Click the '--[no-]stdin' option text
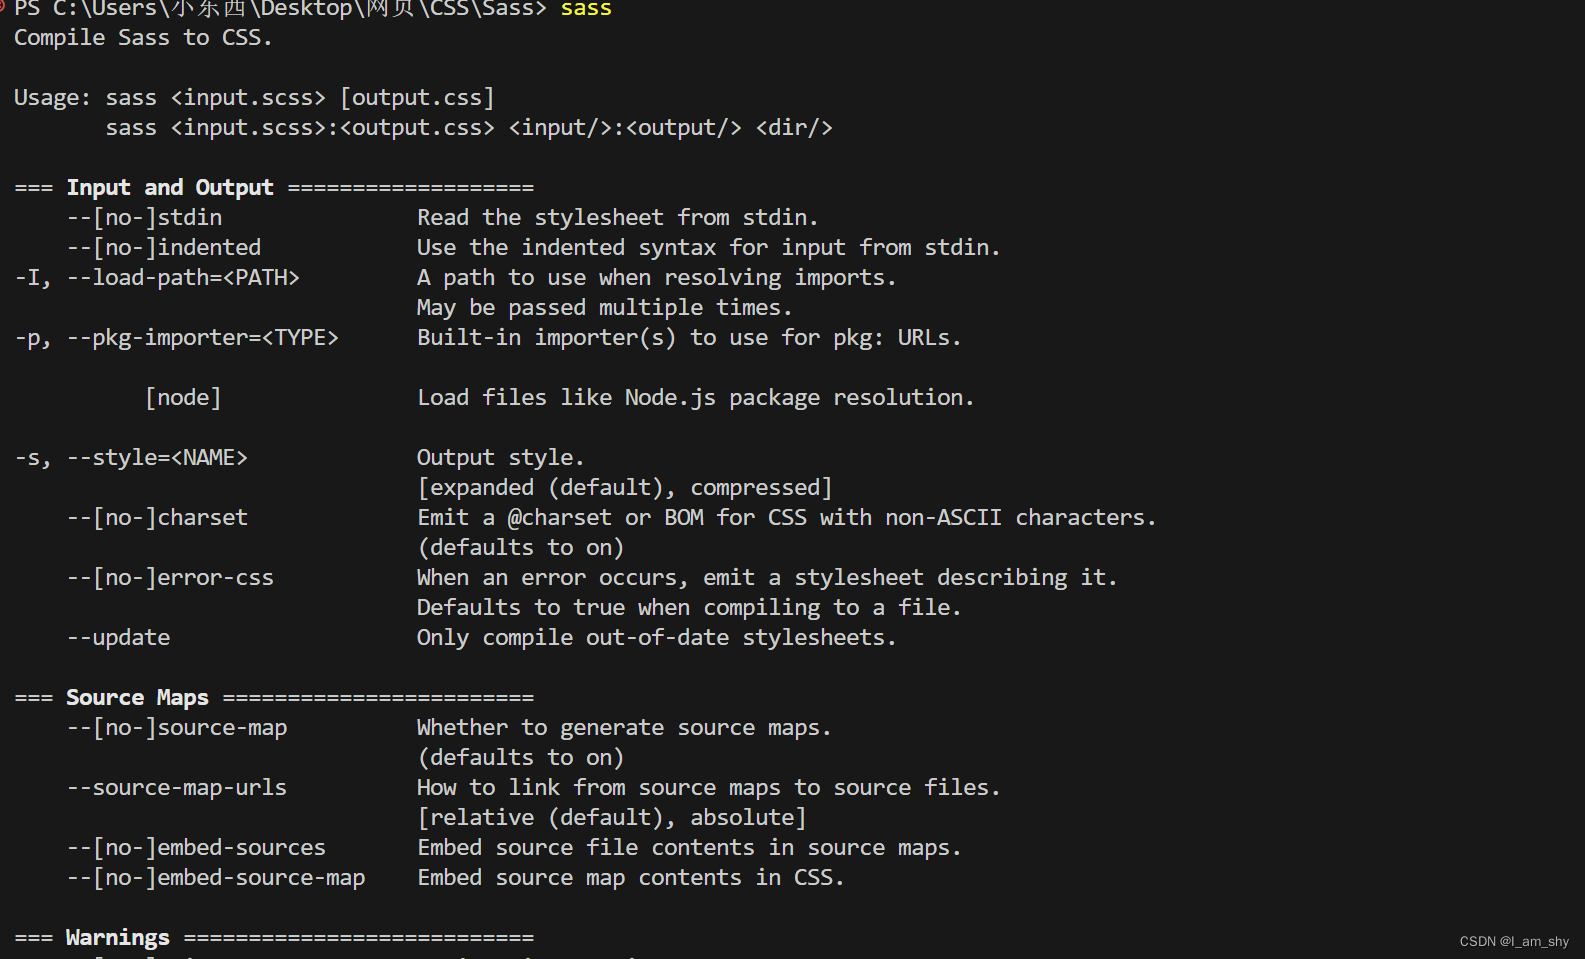The height and width of the screenshot is (959, 1585). coord(145,218)
